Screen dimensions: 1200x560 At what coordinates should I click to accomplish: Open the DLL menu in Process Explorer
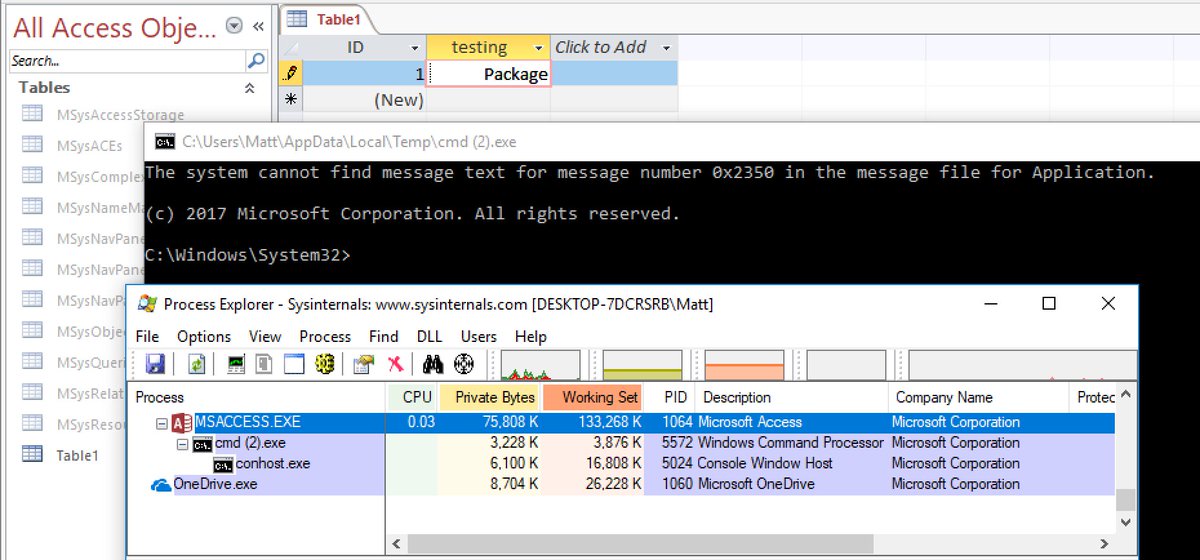429,337
